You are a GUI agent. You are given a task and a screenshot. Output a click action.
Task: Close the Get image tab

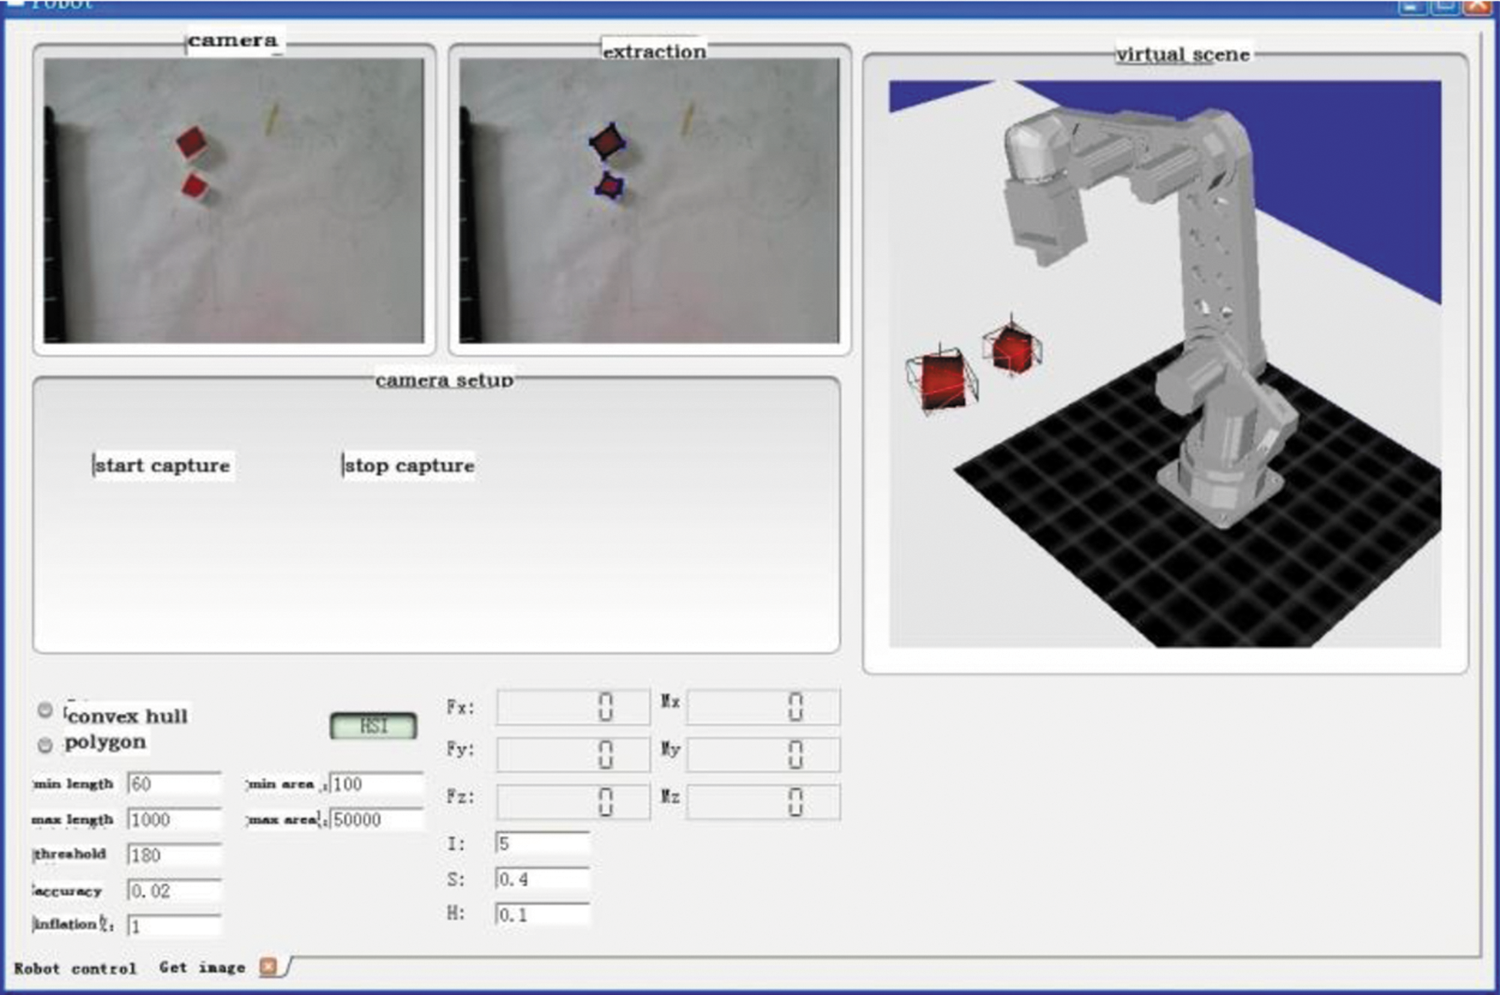[x=268, y=966]
